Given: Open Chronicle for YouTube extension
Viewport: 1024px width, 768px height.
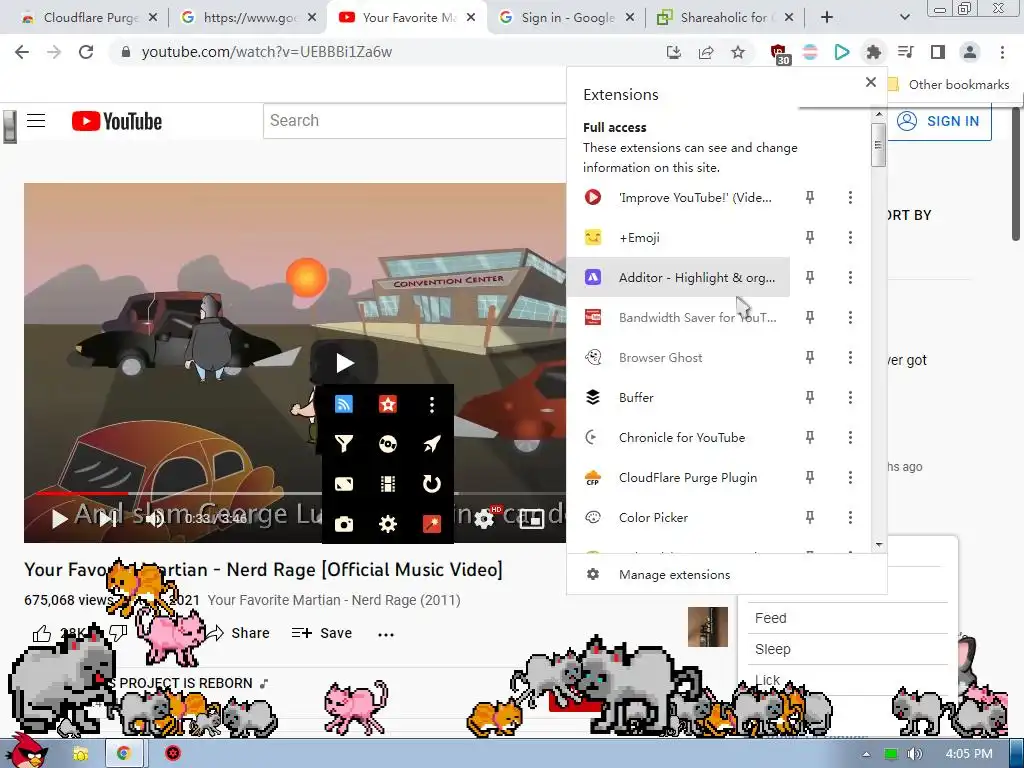Looking at the screenshot, I should point(679,438).
